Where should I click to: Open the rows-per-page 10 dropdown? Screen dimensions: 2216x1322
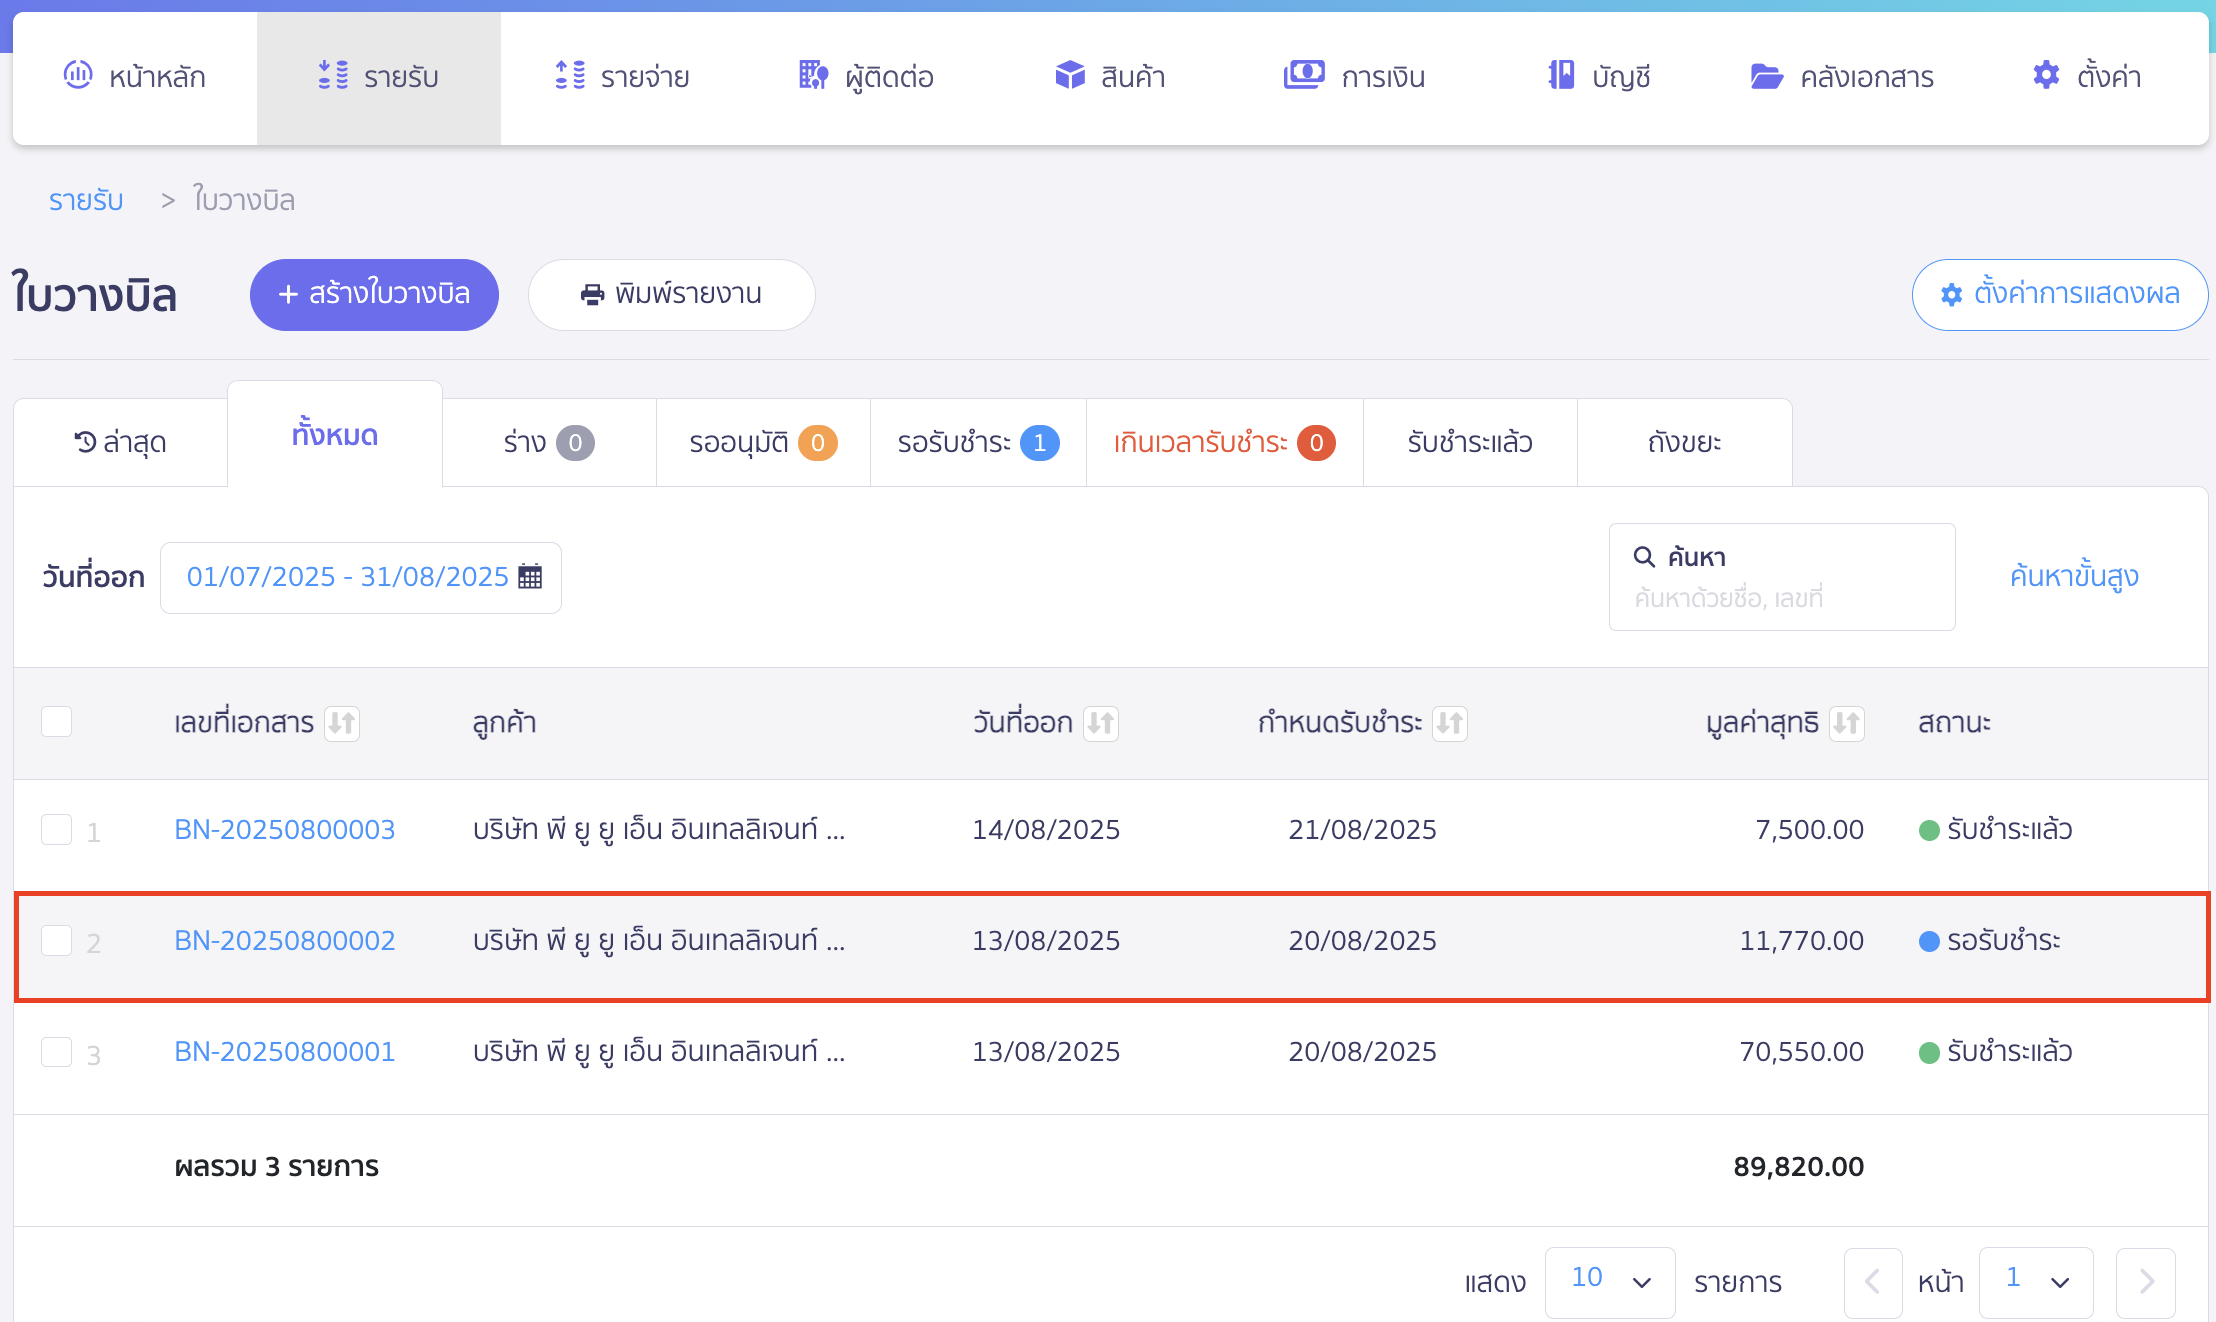[1610, 1282]
